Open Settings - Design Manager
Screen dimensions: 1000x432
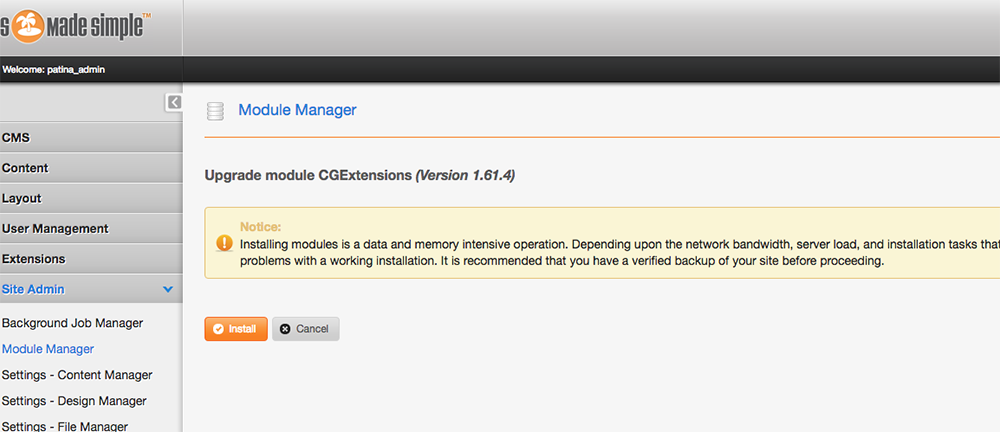click(74, 401)
